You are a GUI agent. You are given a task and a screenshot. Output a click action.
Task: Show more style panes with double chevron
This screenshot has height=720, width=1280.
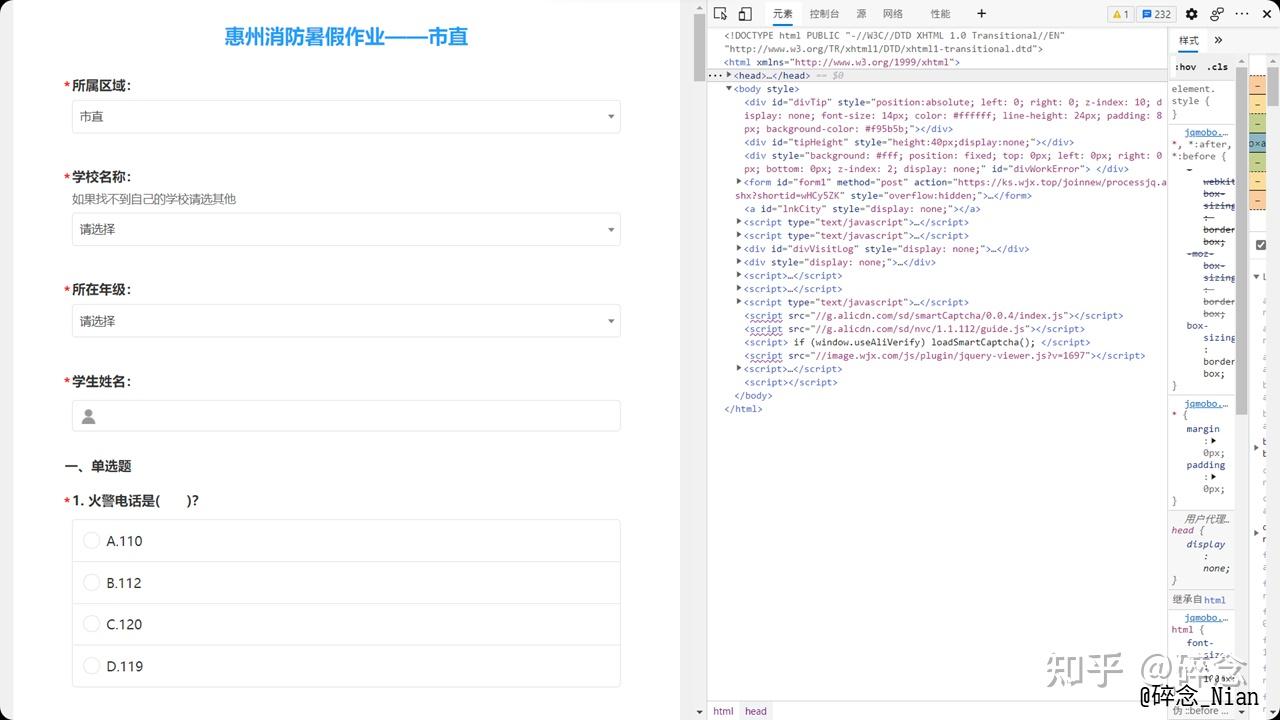(1218, 41)
